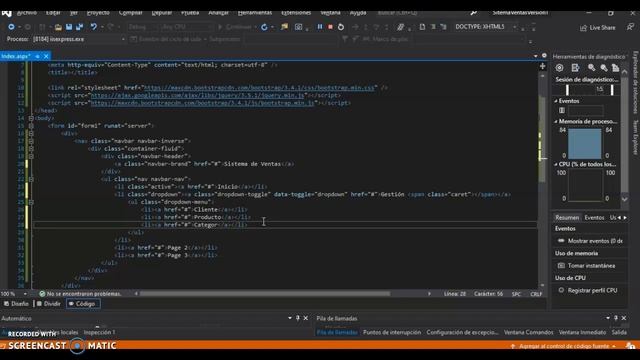
Task: Zoom out on the diagnostics timeline
Action: tap(603, 68)
